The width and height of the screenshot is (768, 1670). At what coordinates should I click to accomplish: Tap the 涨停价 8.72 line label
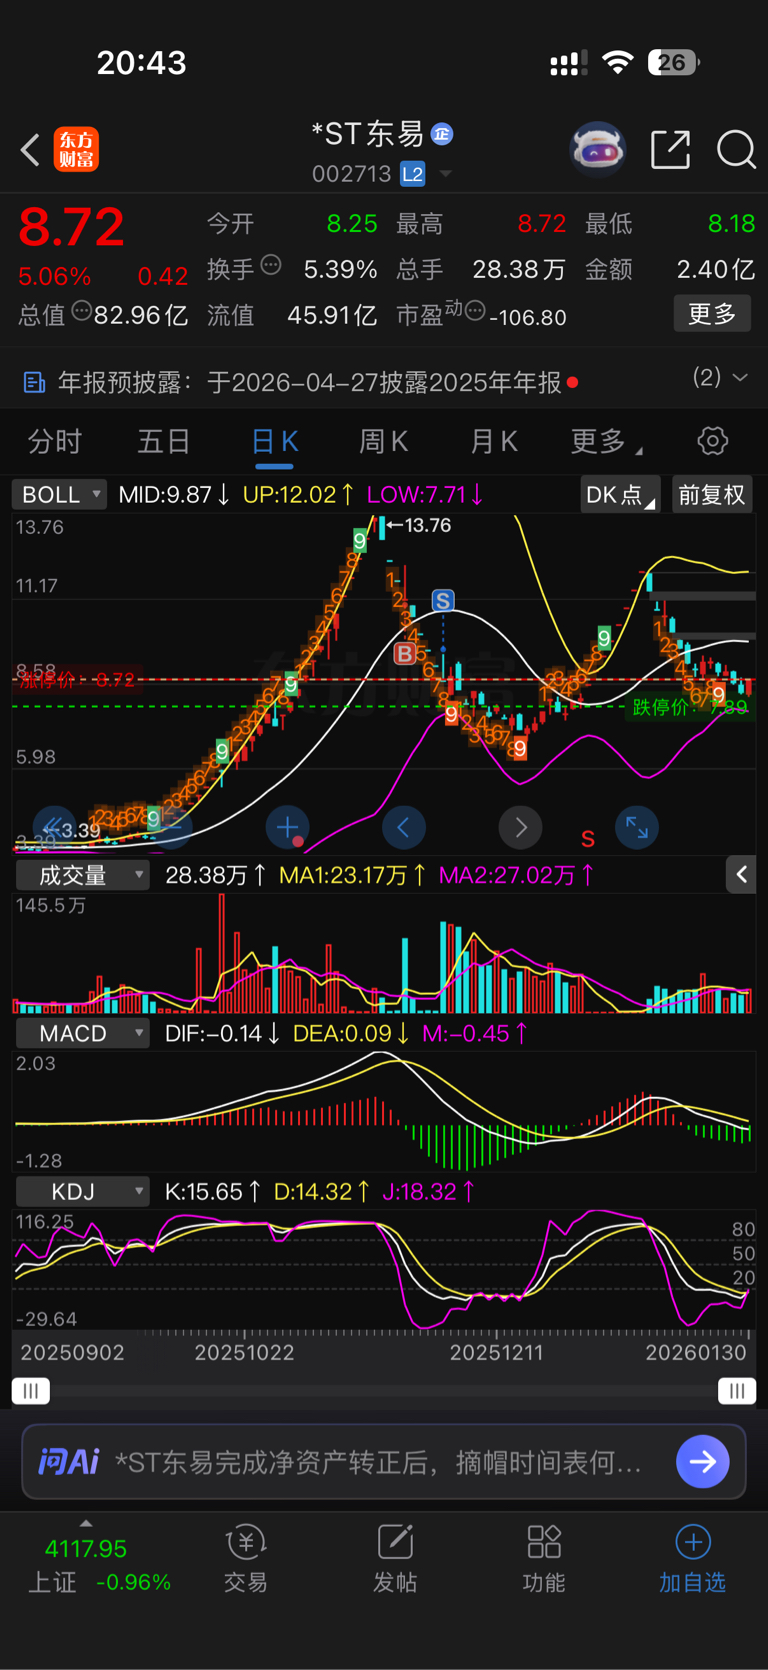click(x=76, y=680)
